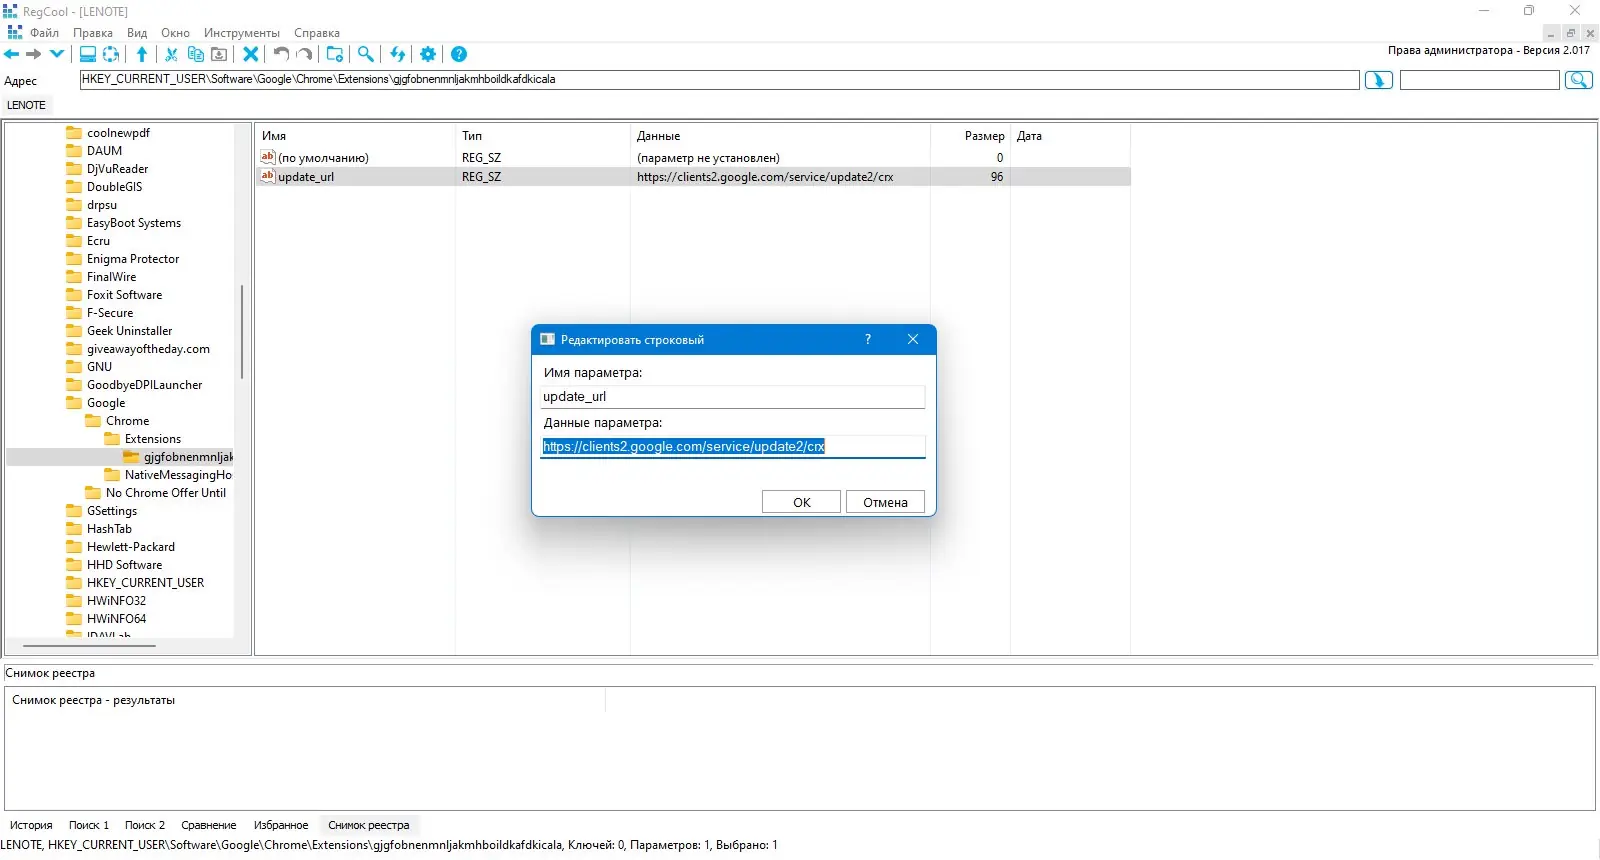Switch to the Избранное tab

coord(281,825)
